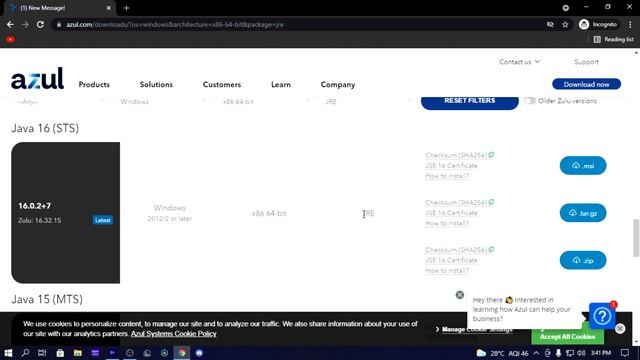Click the Download now button
This screenshot has height=360, width=640.
click(x=587, y=84)
